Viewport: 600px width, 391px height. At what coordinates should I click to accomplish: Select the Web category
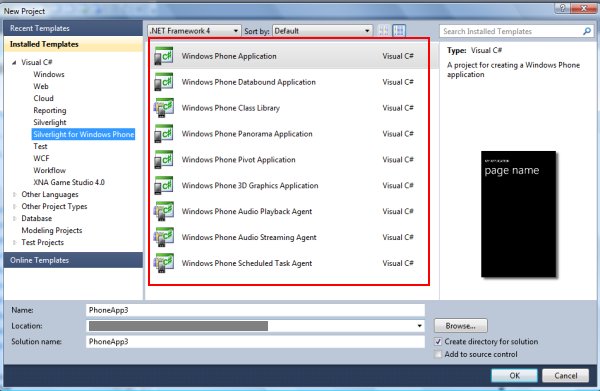pyautogui.click(x=41, y=86)
